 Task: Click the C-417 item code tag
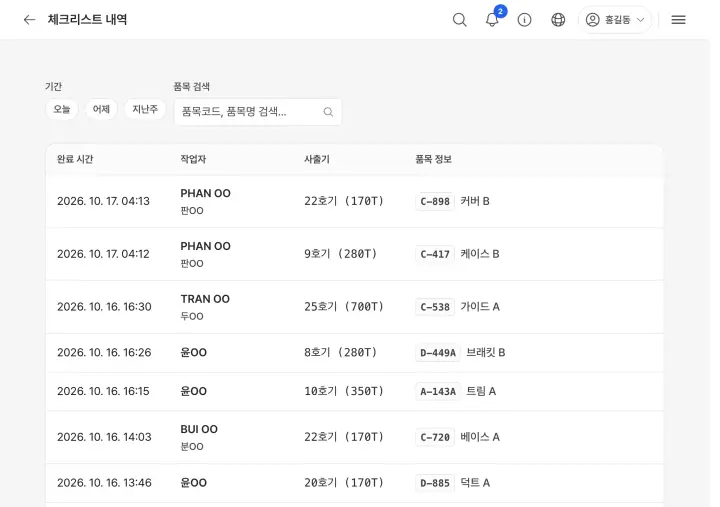point(435,254)
